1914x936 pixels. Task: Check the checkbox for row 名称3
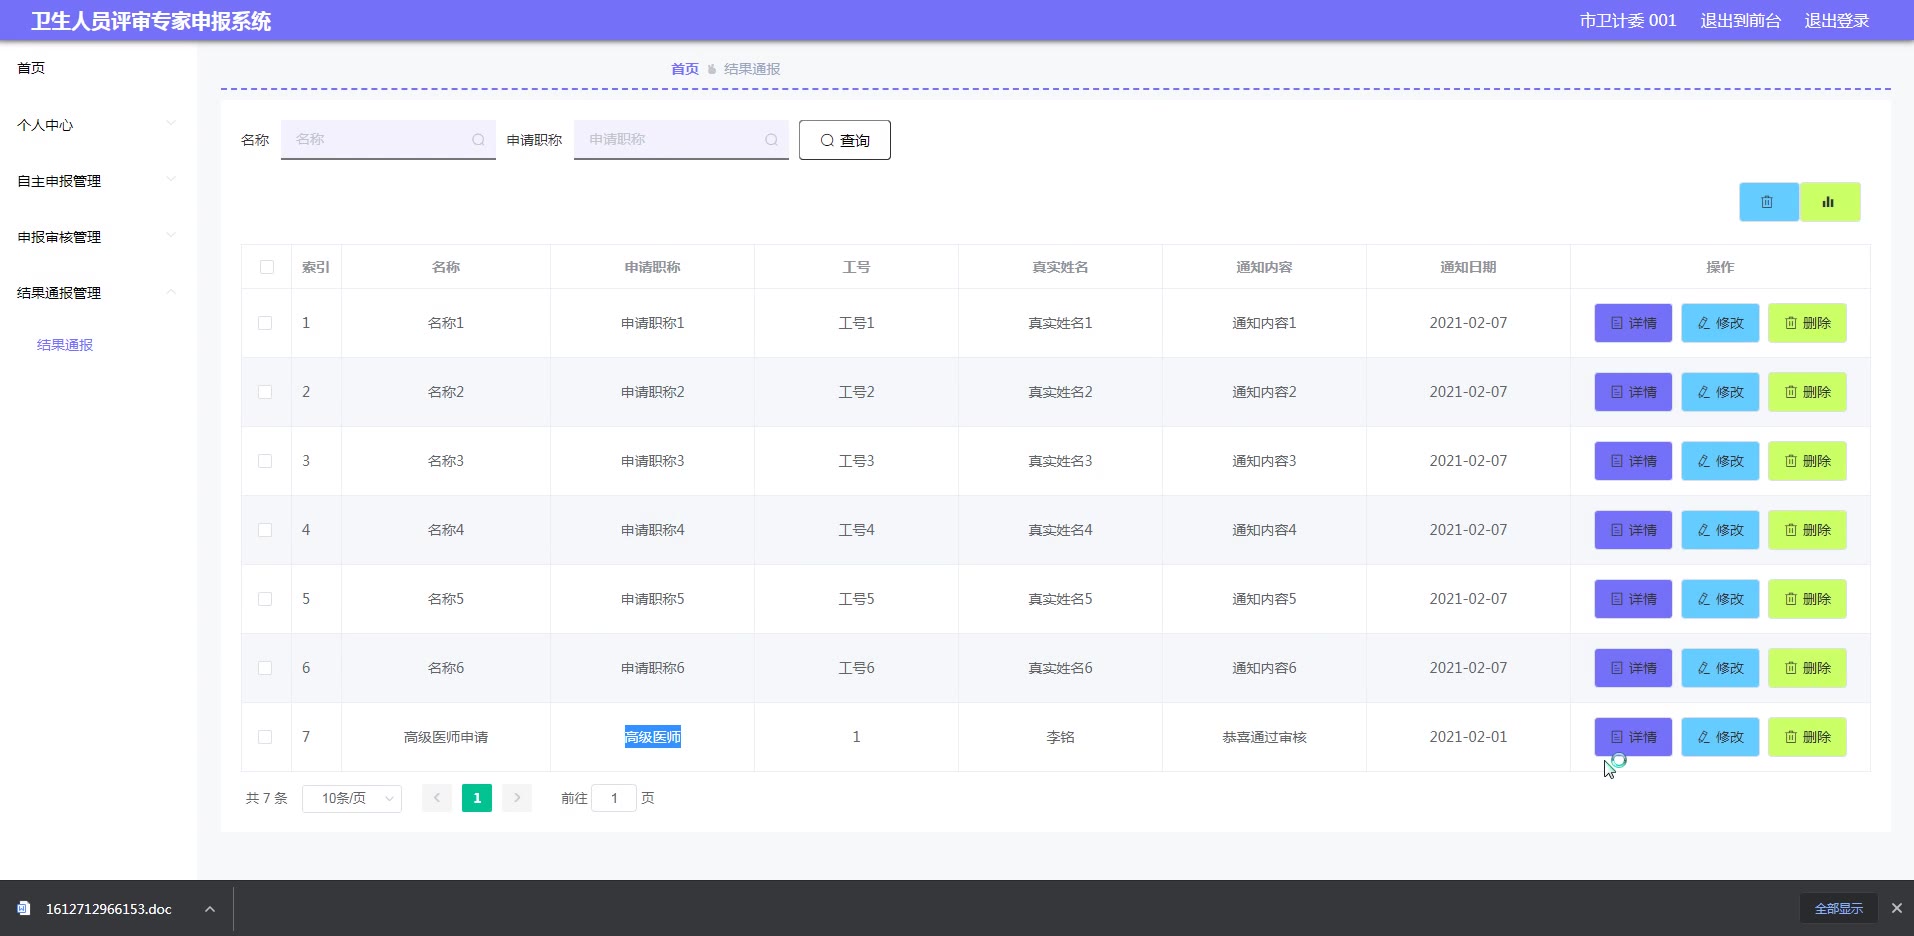[265, 461]
